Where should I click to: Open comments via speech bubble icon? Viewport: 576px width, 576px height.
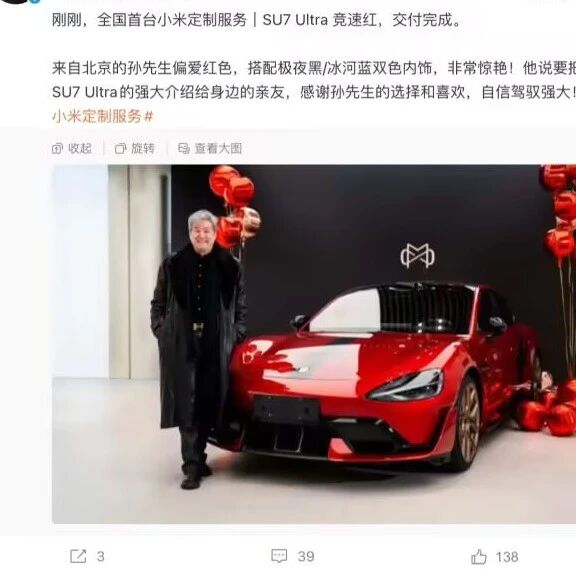(x=279, y=556)
